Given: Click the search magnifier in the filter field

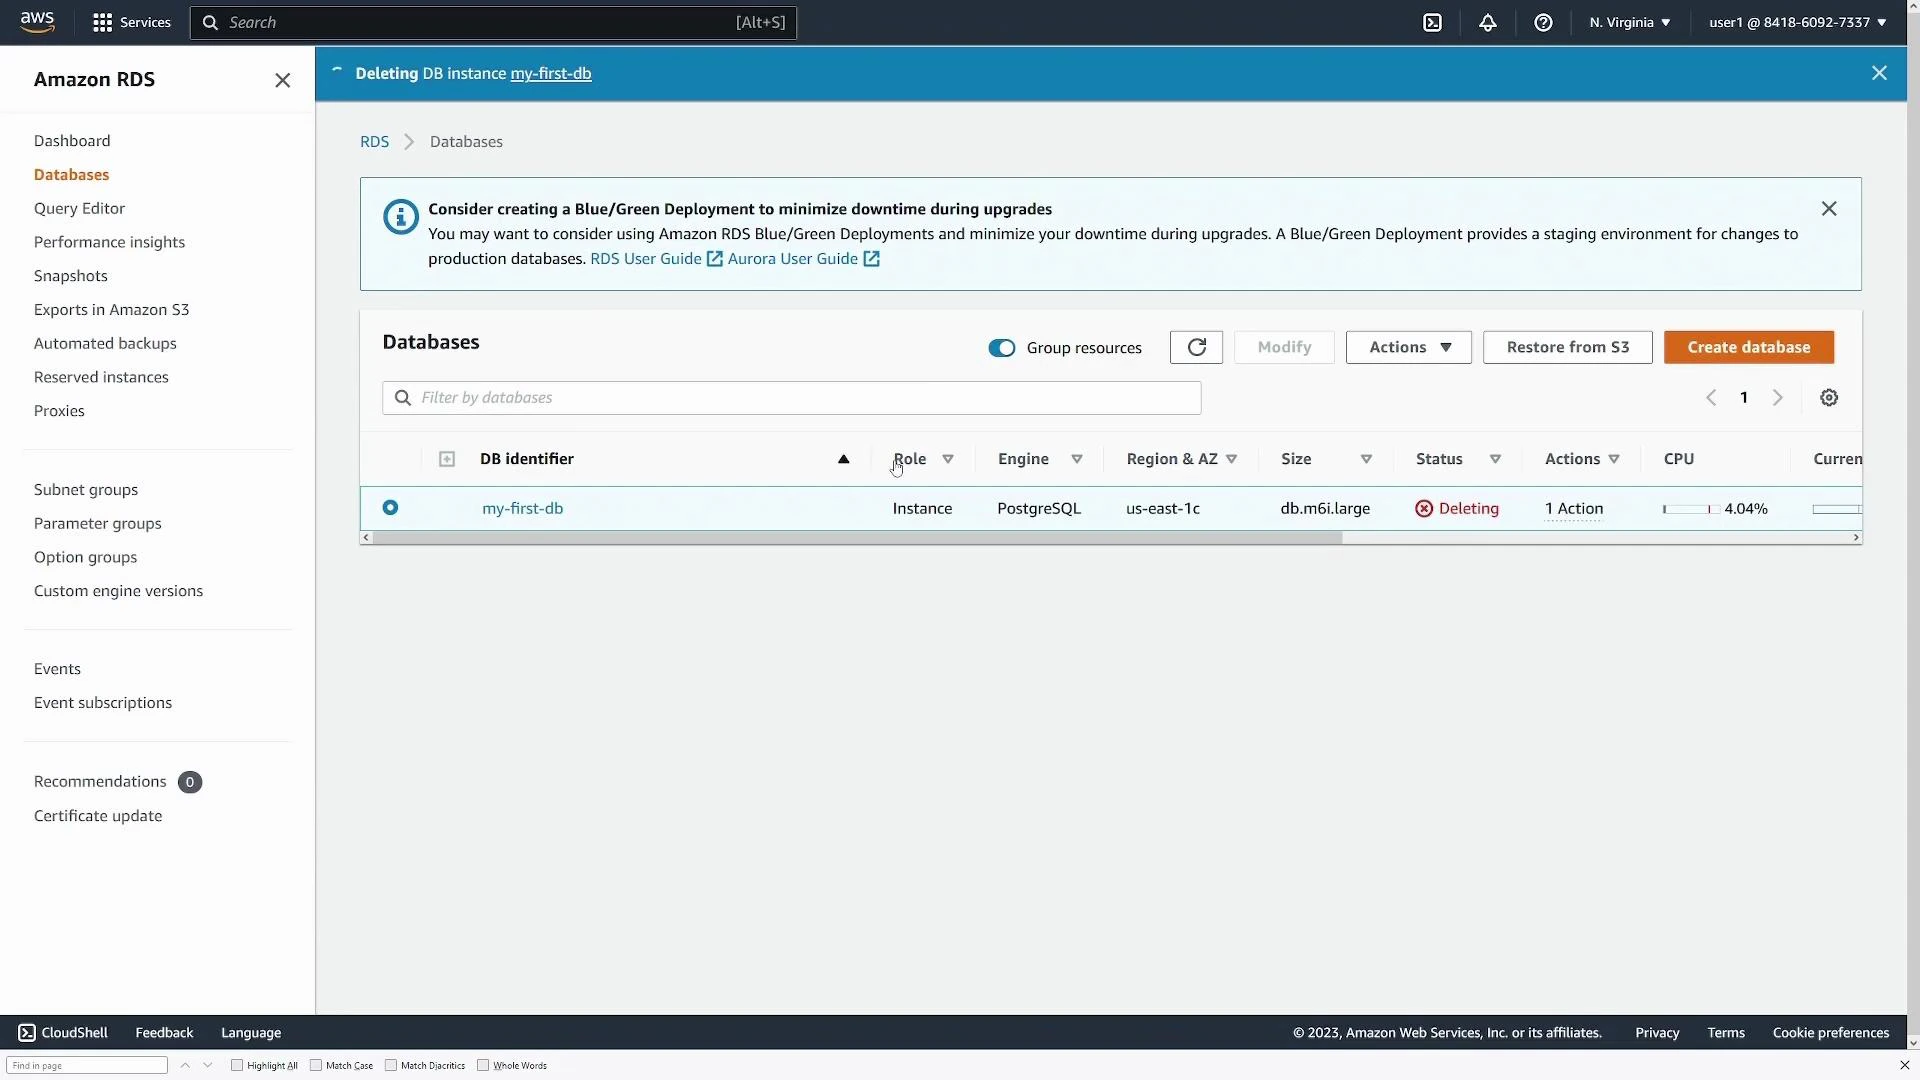Looking at the screenshot, I should click(402, 397).
